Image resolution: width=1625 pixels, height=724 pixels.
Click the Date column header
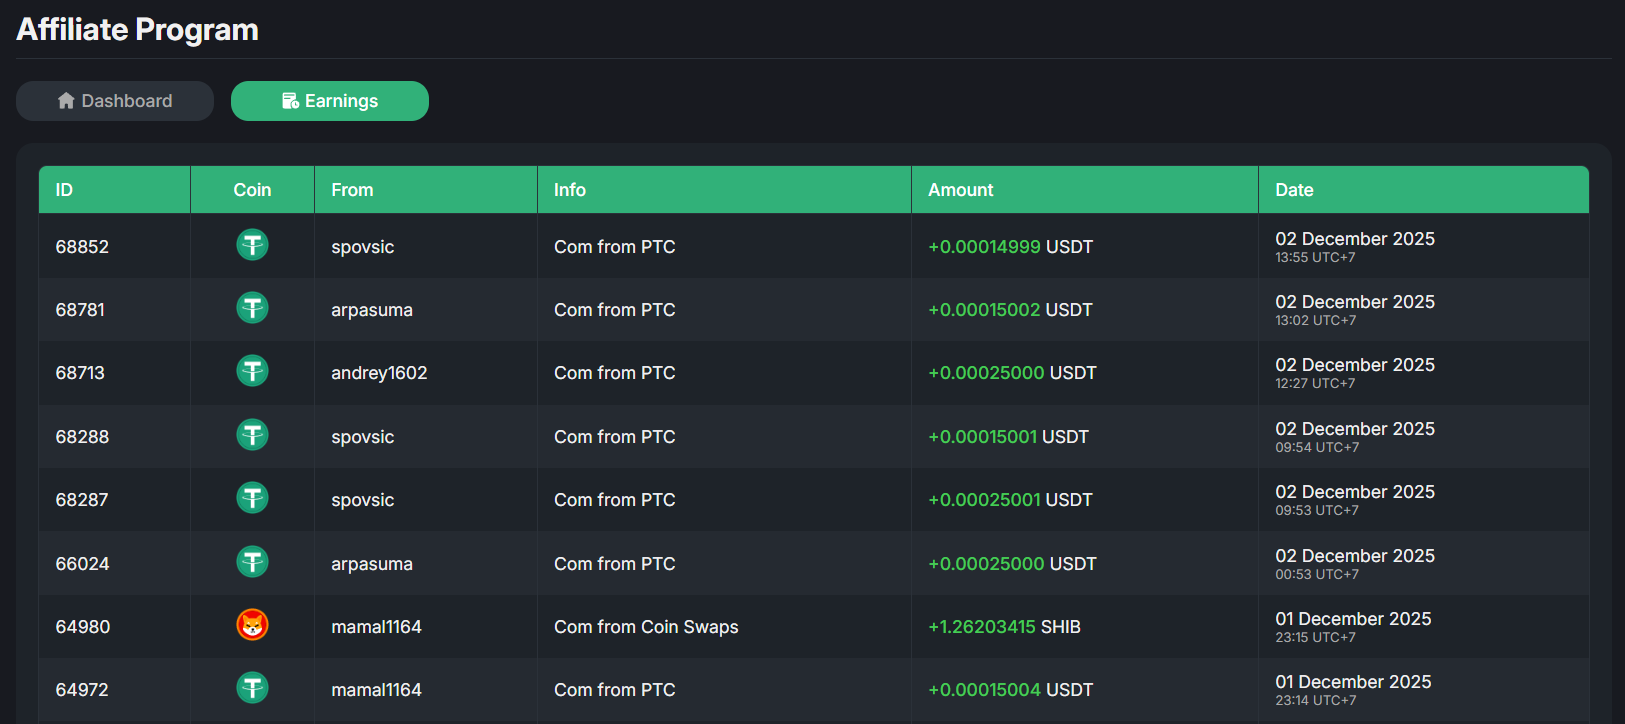click(1294, 190)
